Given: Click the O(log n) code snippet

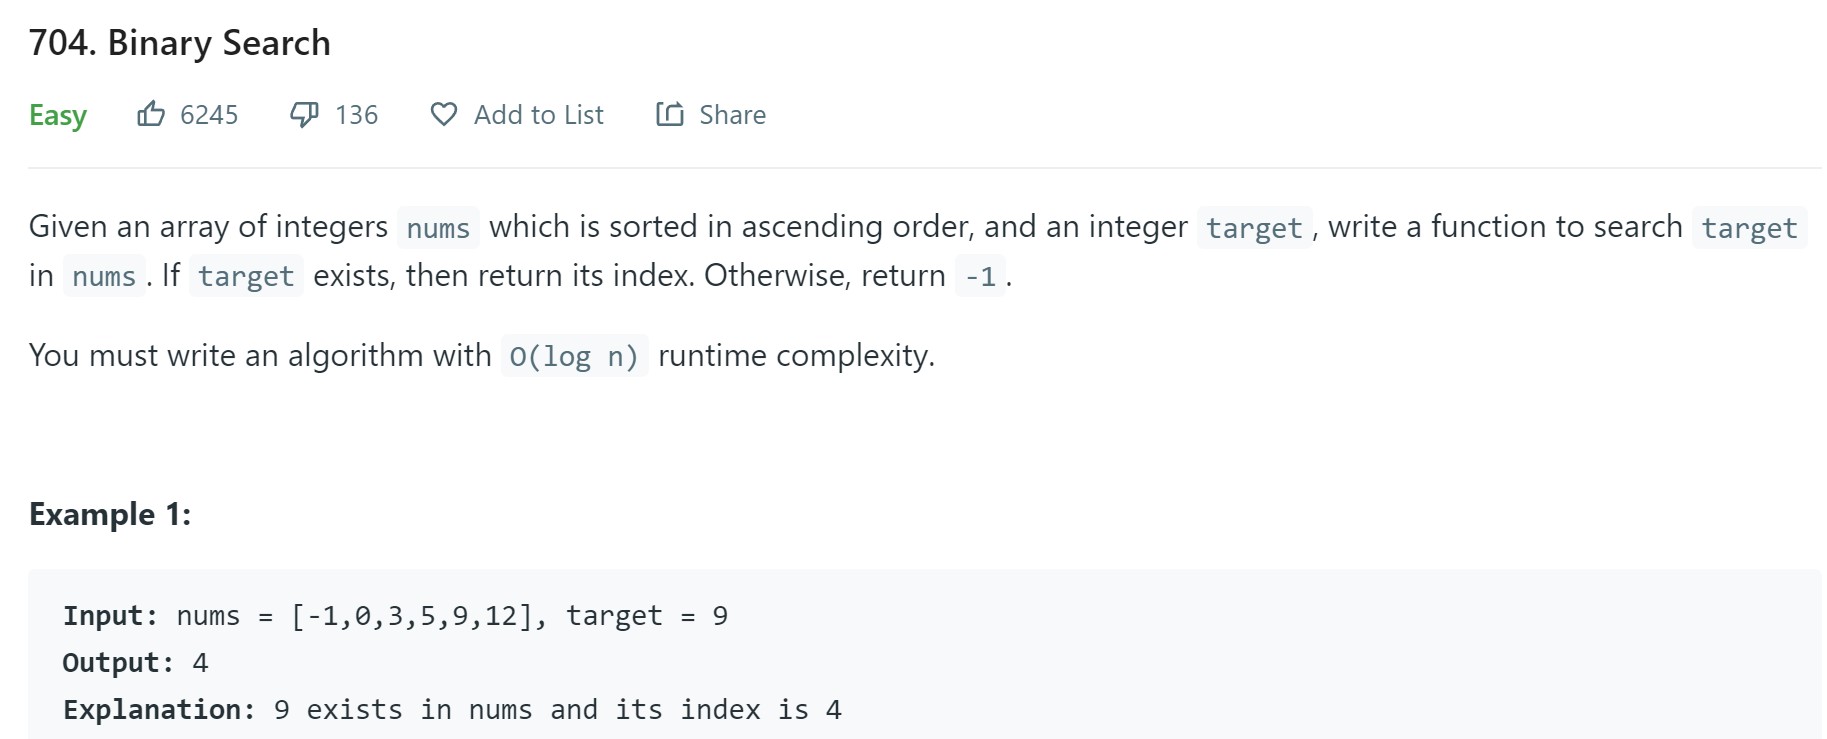Looking at the screenshot, I should 574,356.
